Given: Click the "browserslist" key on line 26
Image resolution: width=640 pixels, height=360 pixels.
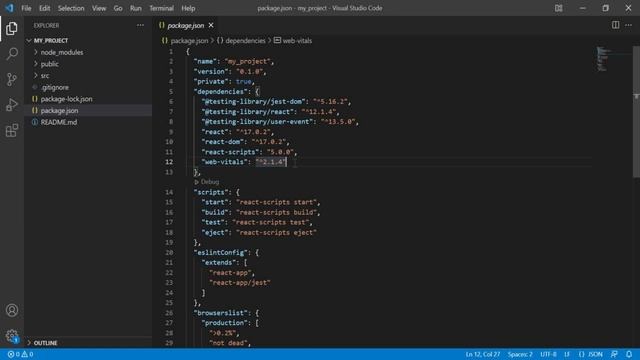Looking at the screenshot, I should (x=221, y=313).
